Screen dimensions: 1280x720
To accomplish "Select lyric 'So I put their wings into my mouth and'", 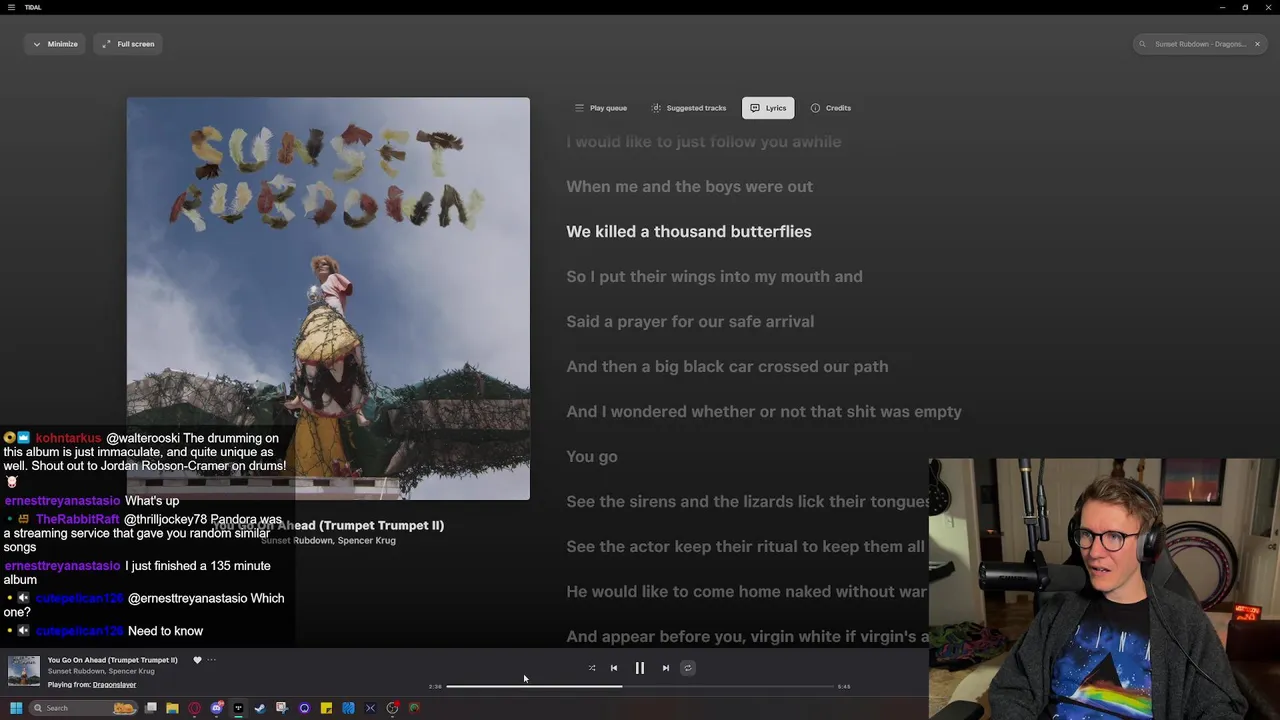I will (714, 276).
